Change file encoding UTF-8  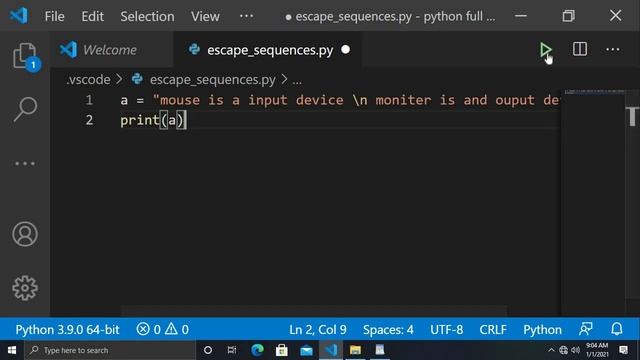point(447,329)
